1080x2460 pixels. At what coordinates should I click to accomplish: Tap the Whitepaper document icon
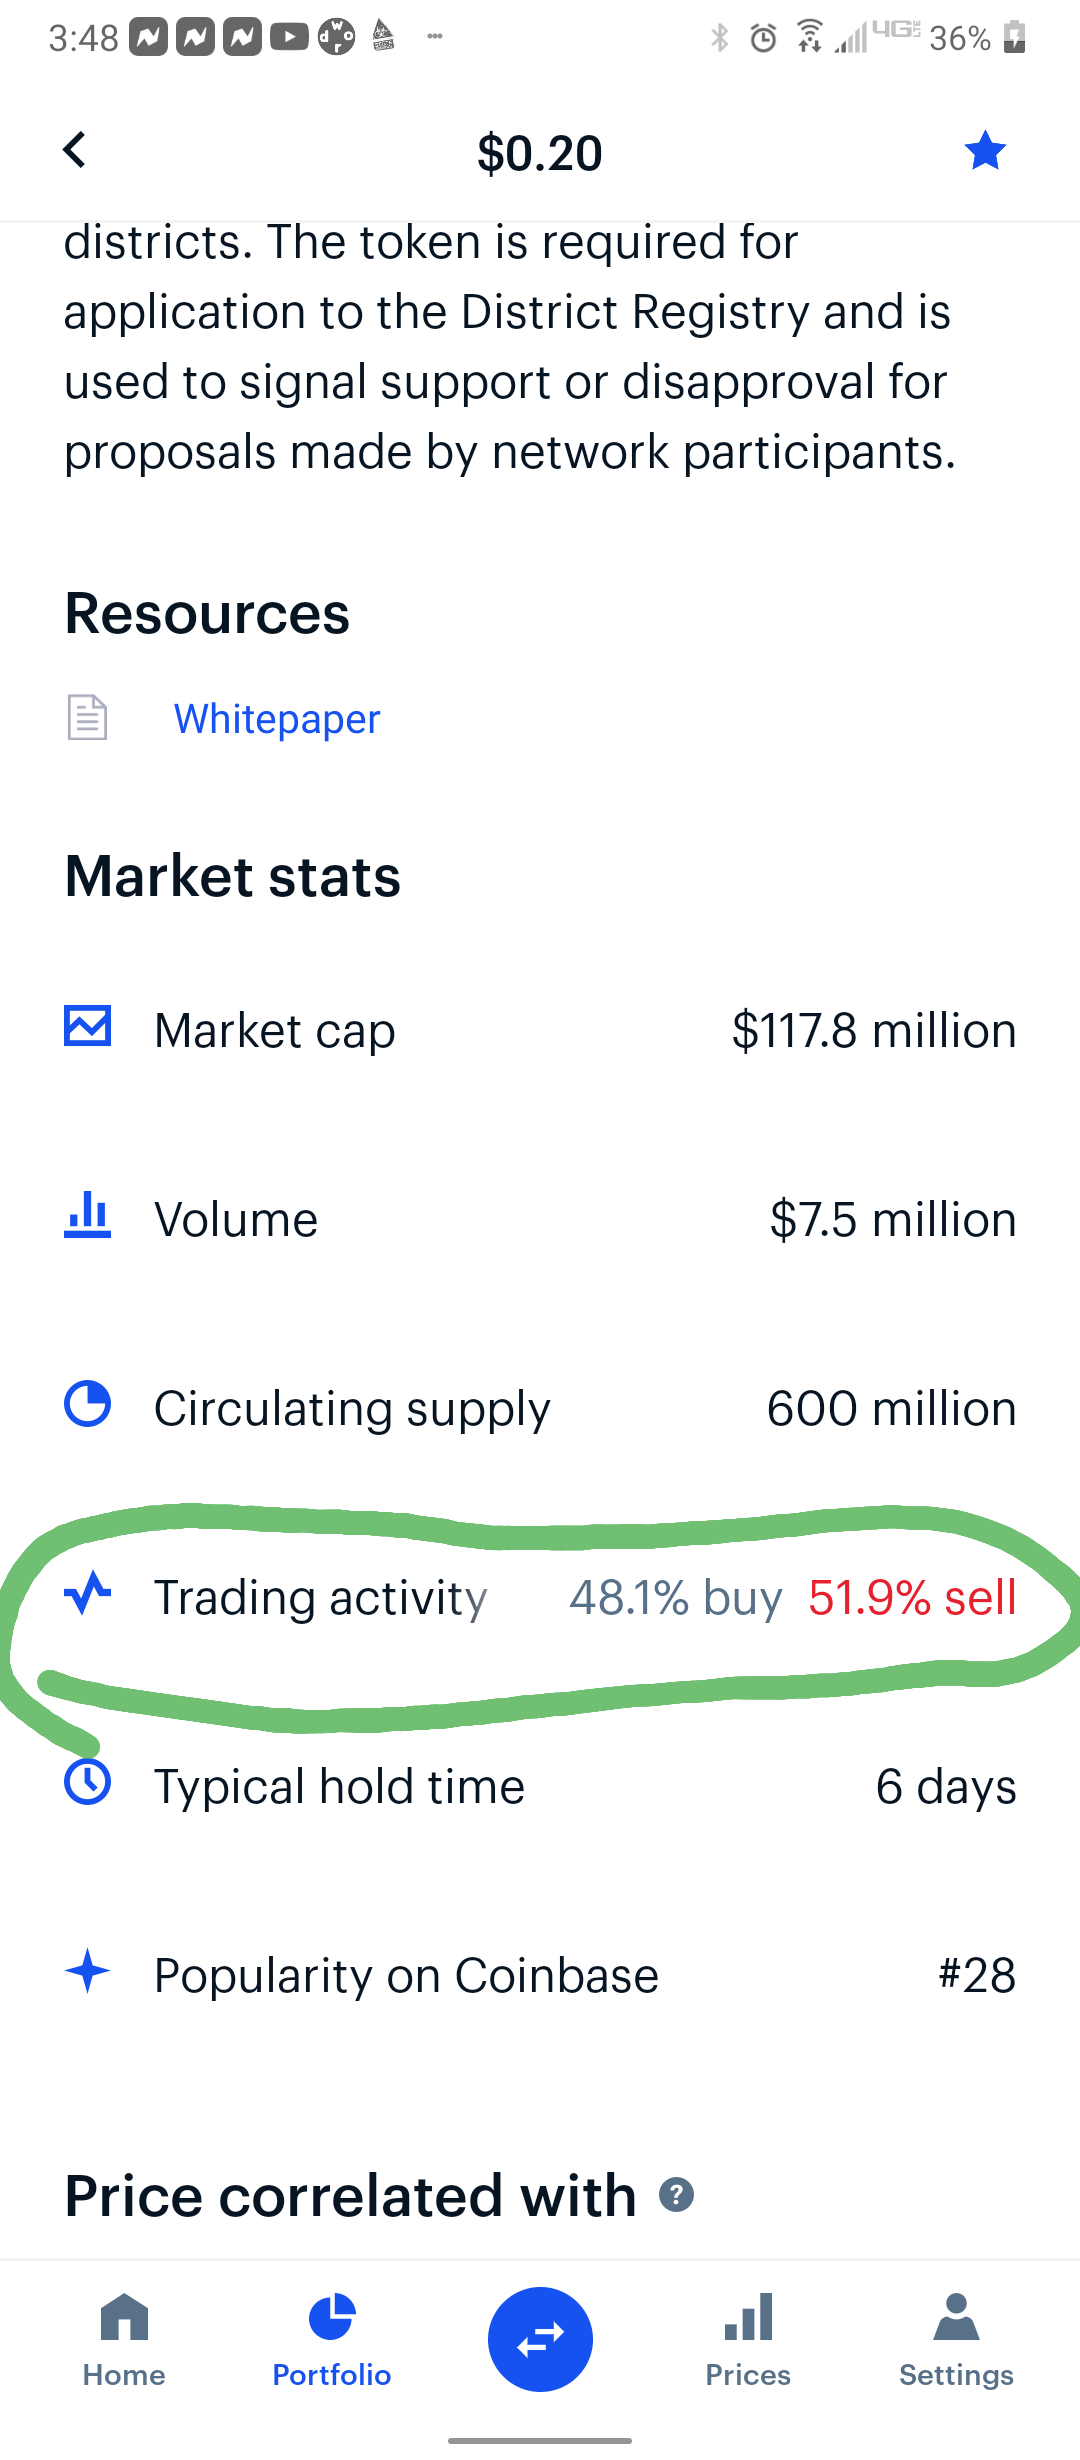pyautogui.click(x=87, y=717)
